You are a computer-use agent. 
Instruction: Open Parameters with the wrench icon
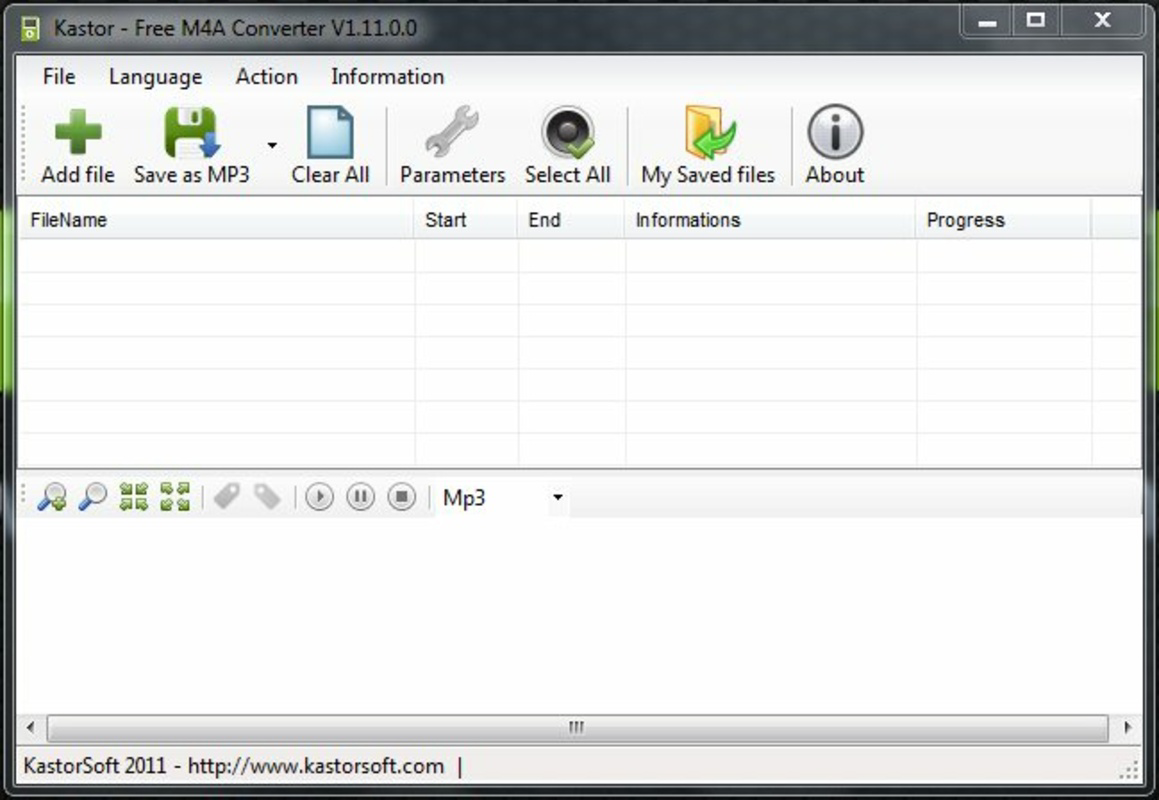pos(452,132)
